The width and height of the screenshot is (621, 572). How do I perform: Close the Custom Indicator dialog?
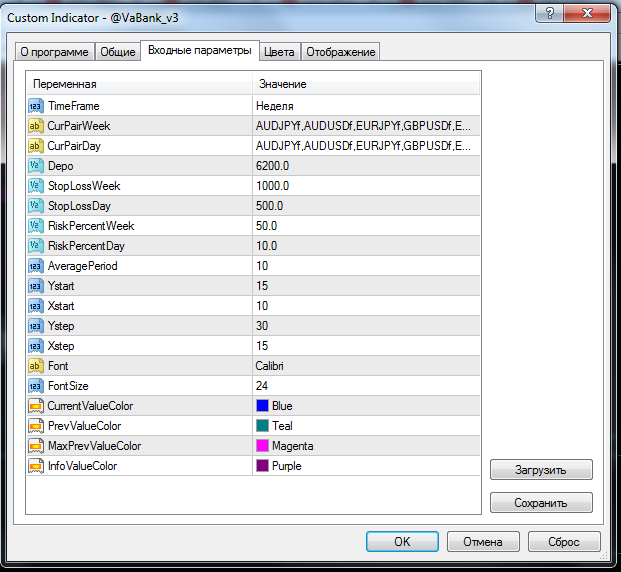[x=587, y=13]
